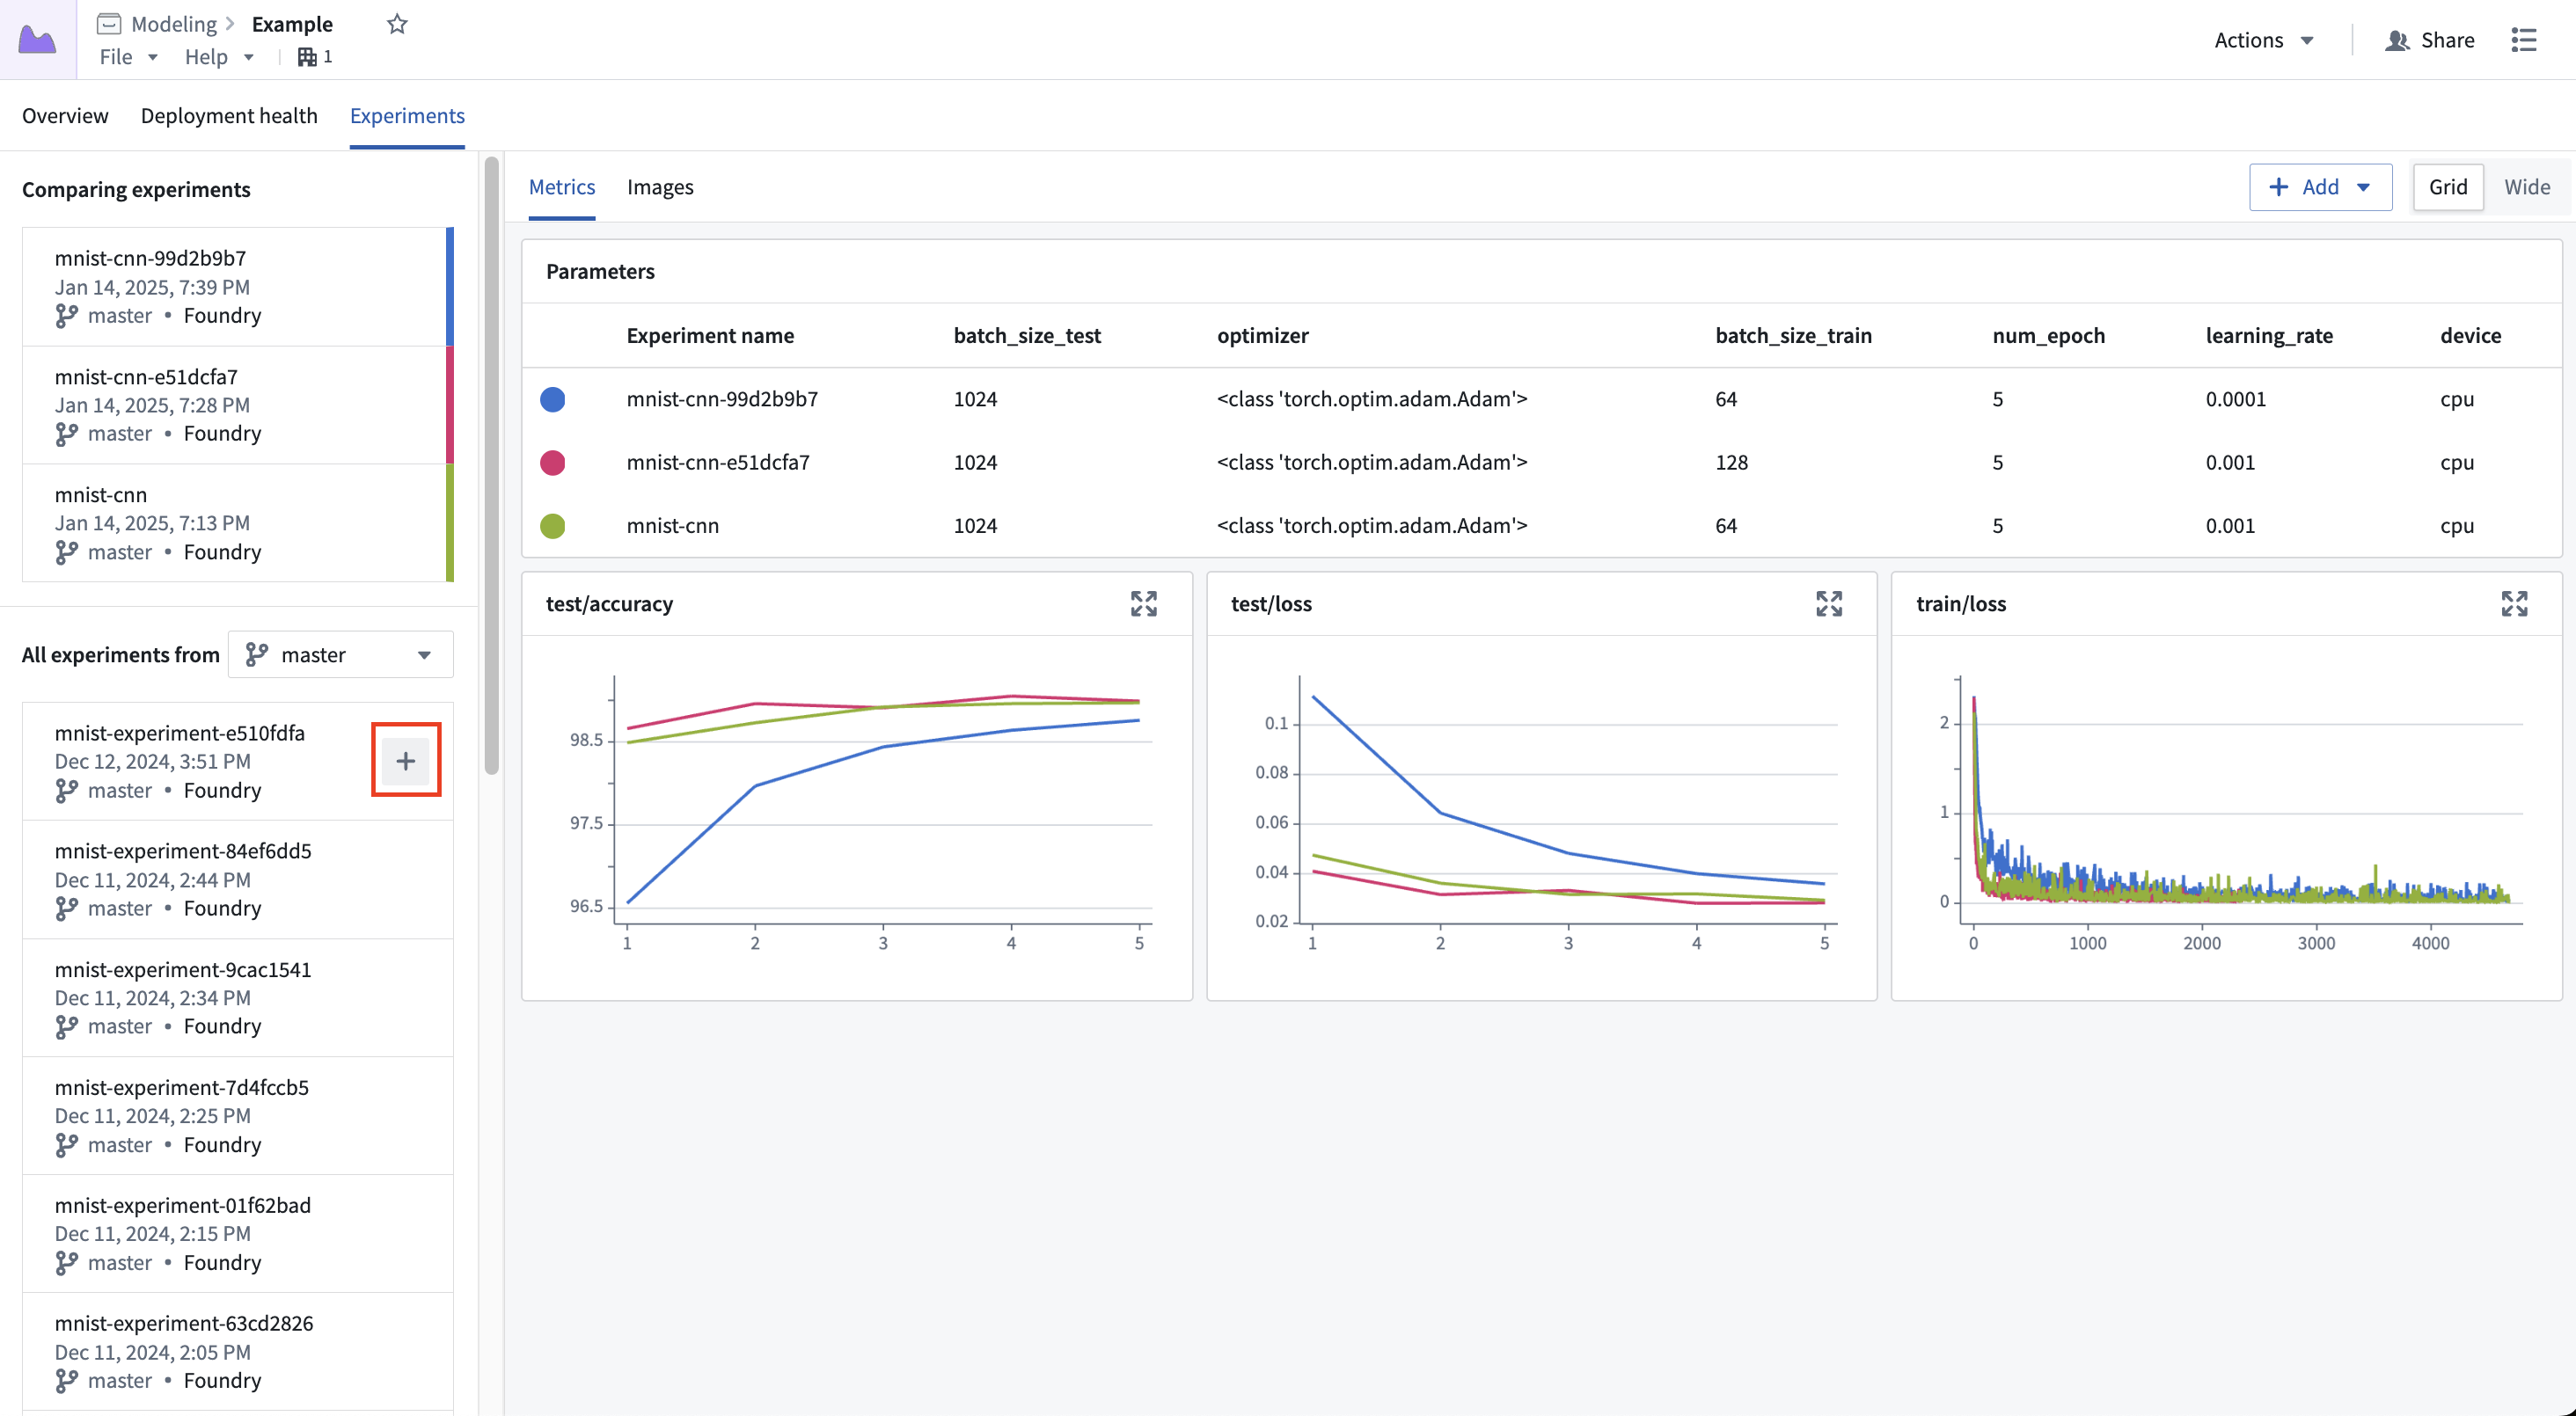
Task: Open the master branch selector dropdown
Action: coord(340,655)
